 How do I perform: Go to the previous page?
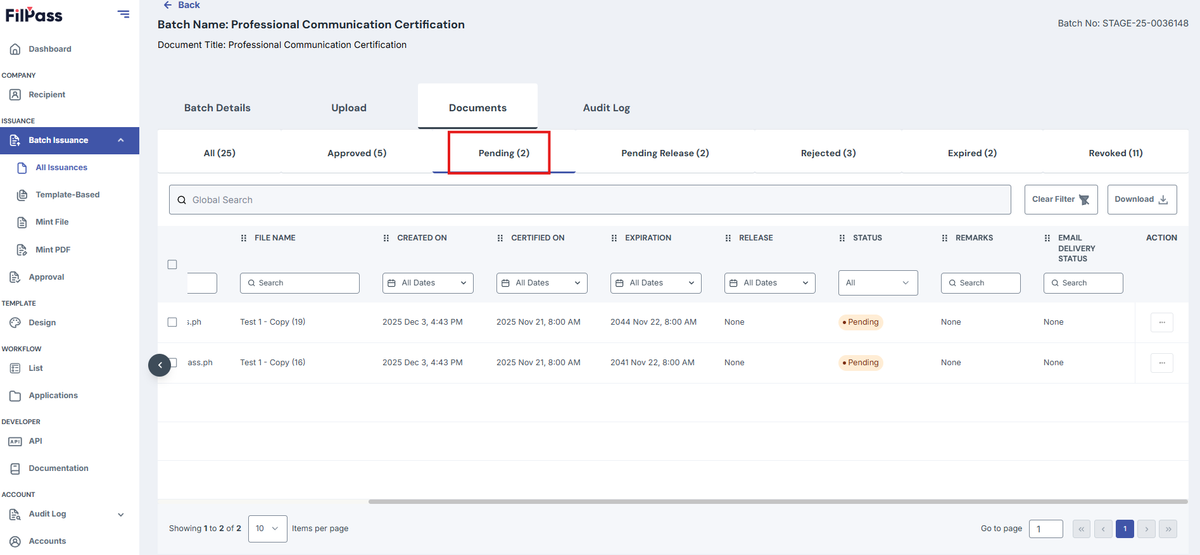point(1103,528)
